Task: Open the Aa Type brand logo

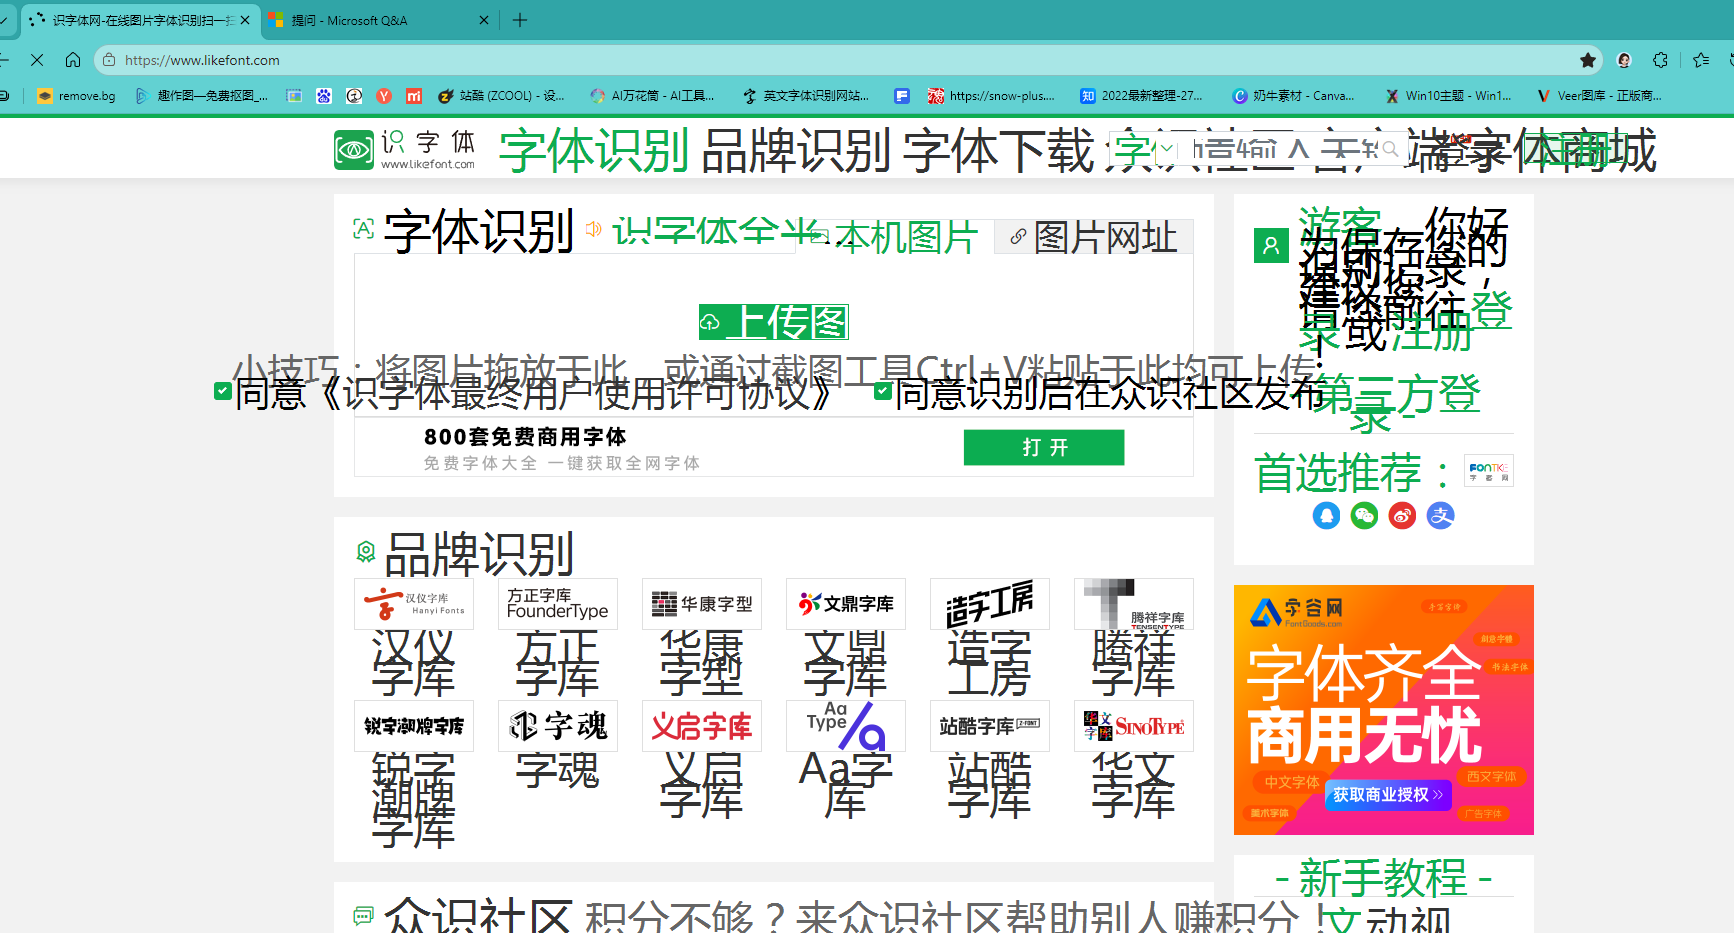Action: 846,726
